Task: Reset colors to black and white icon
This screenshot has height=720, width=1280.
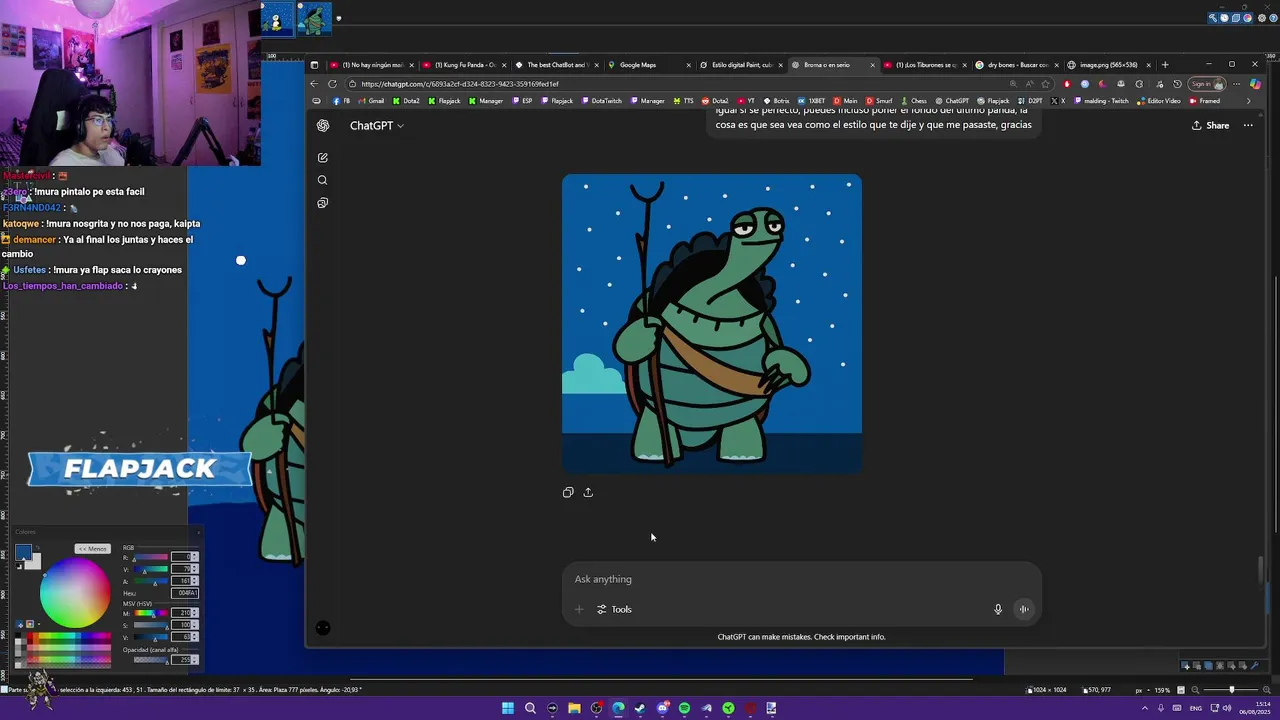Action: pyautogui.click(x=19, y=566)
